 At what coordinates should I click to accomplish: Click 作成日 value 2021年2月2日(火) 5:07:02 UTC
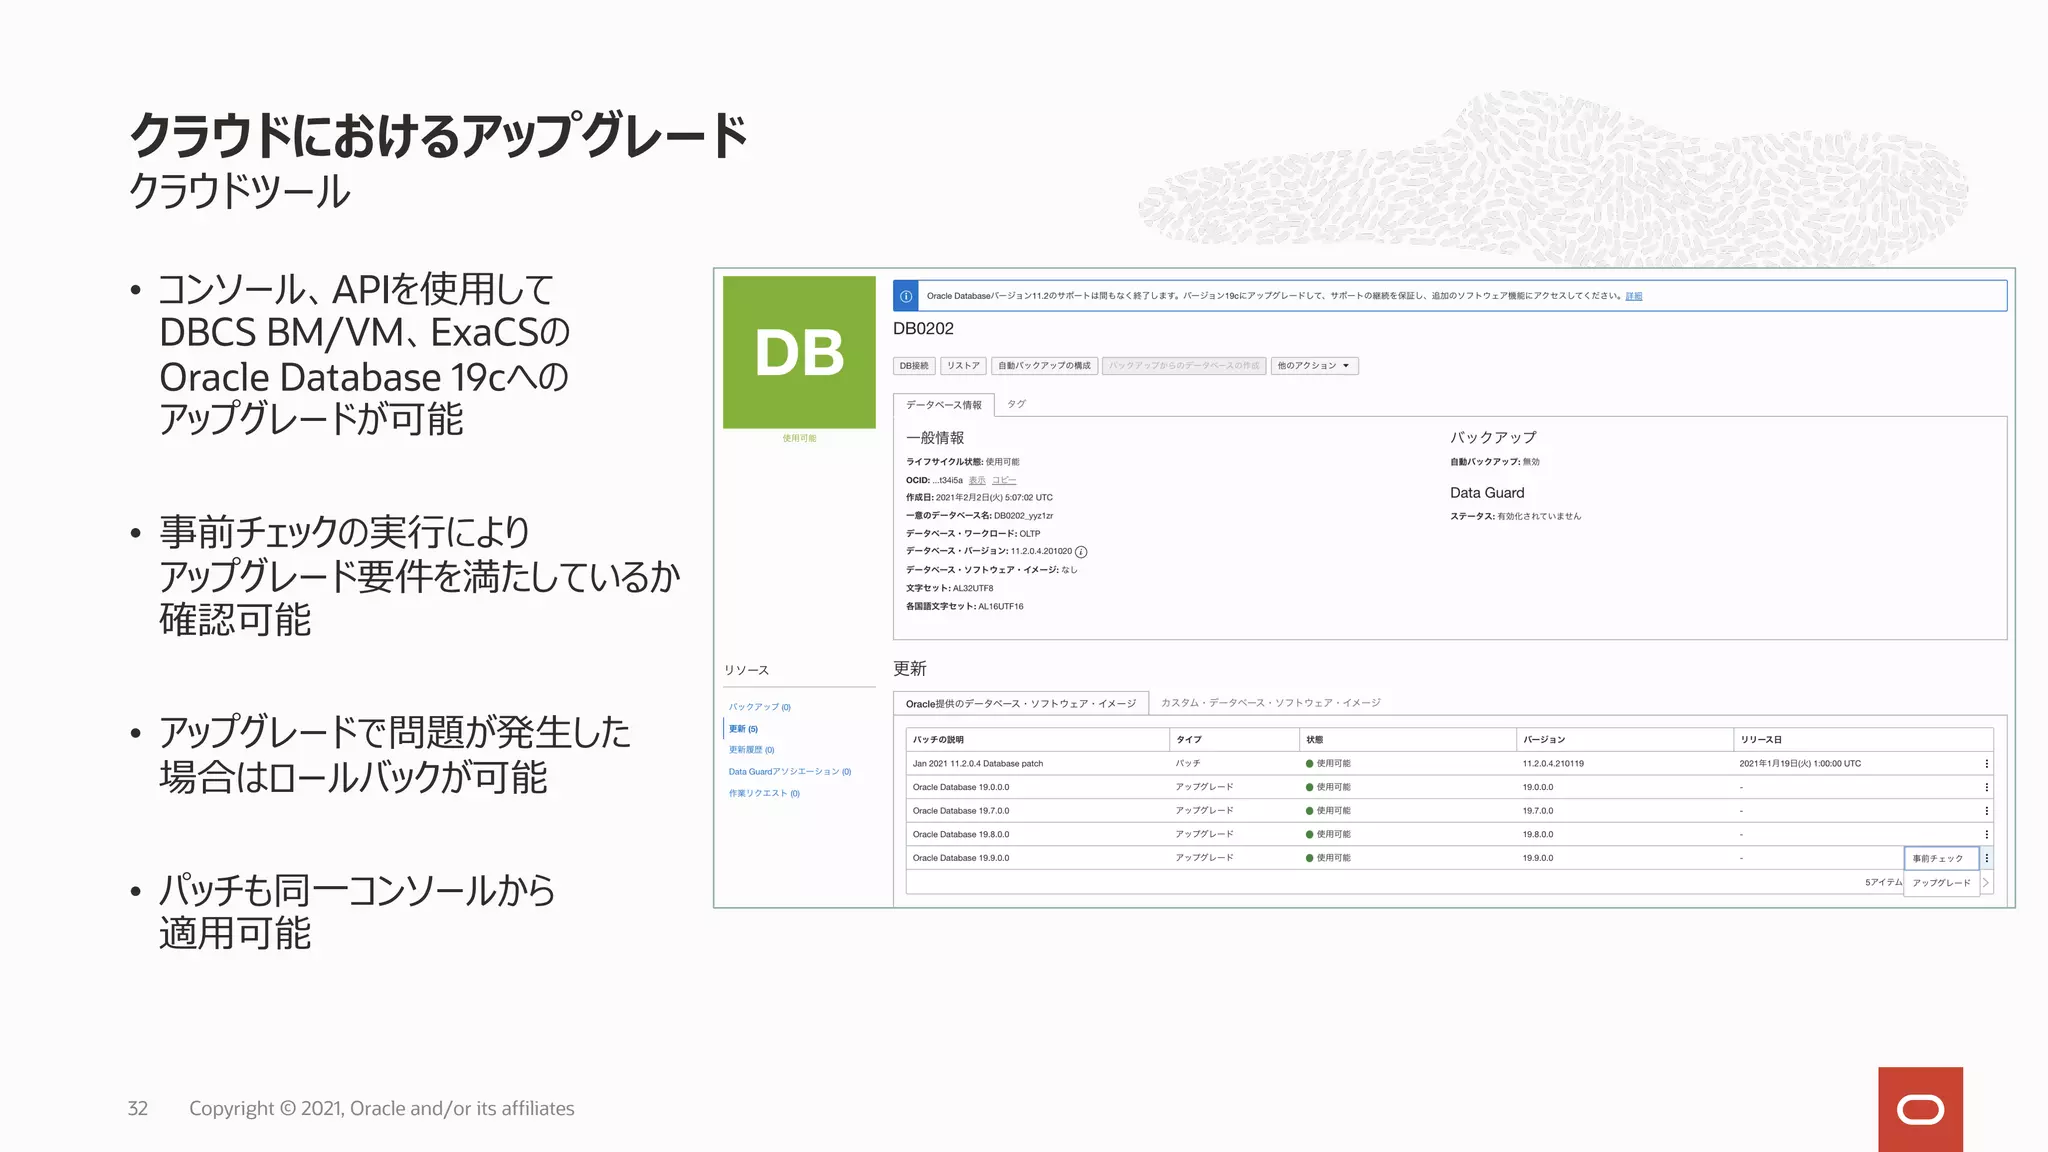(994, 497)
